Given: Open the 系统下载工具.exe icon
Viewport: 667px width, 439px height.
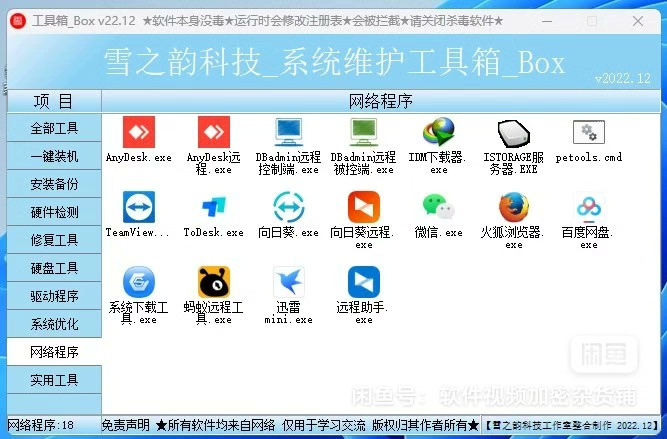Looking at the screenshot, I should pyautogui.click(x=139, y=282).
